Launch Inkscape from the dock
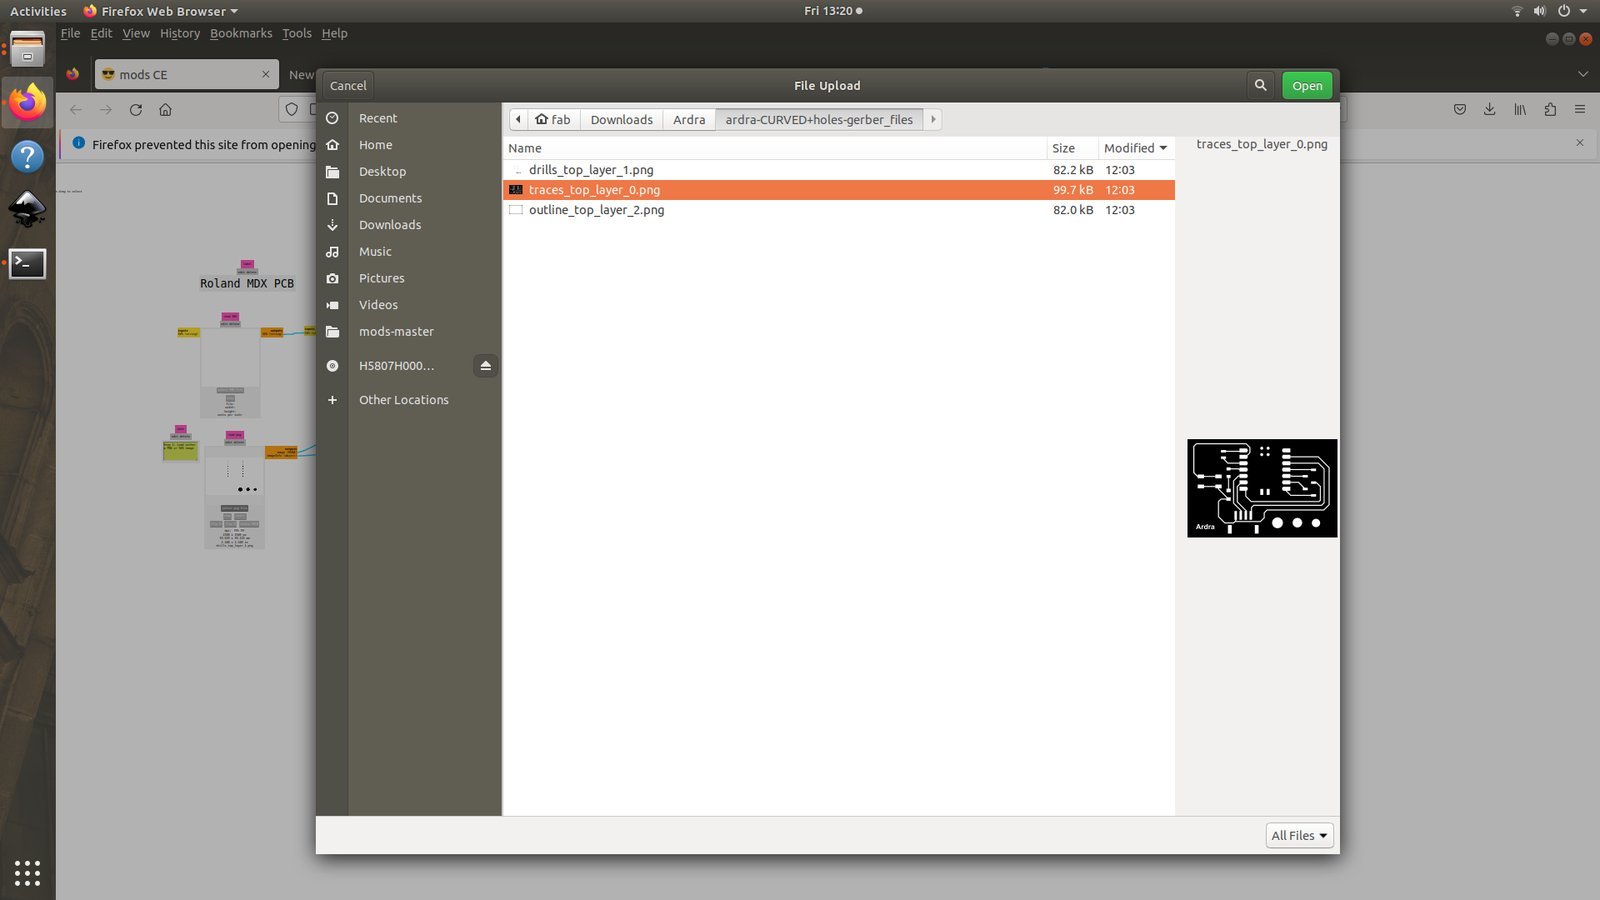The width and height of the screenshot is (1600, 900). (x=27, y=210)
